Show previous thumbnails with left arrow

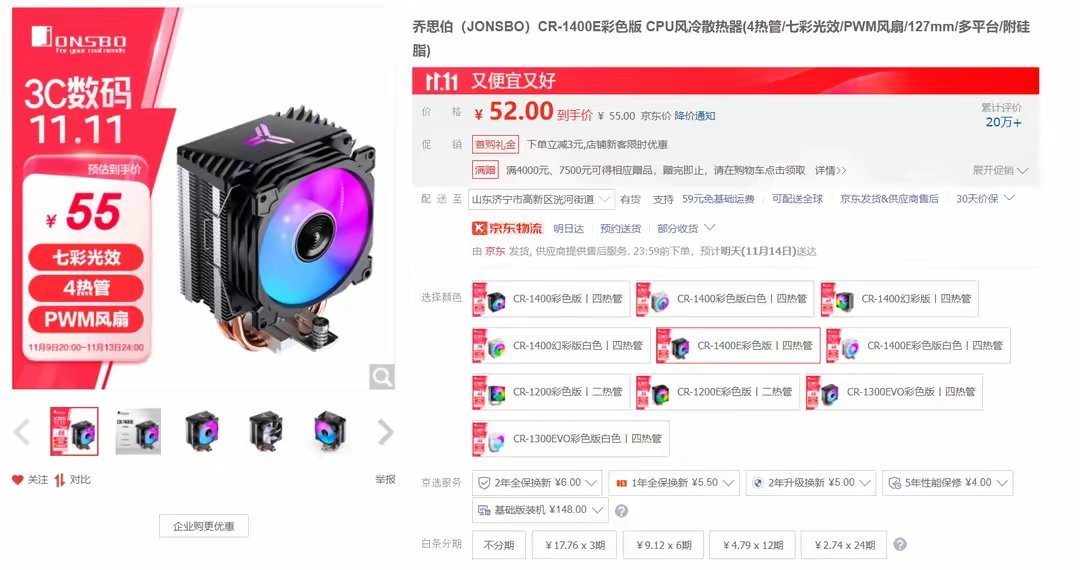pos(22,432)
